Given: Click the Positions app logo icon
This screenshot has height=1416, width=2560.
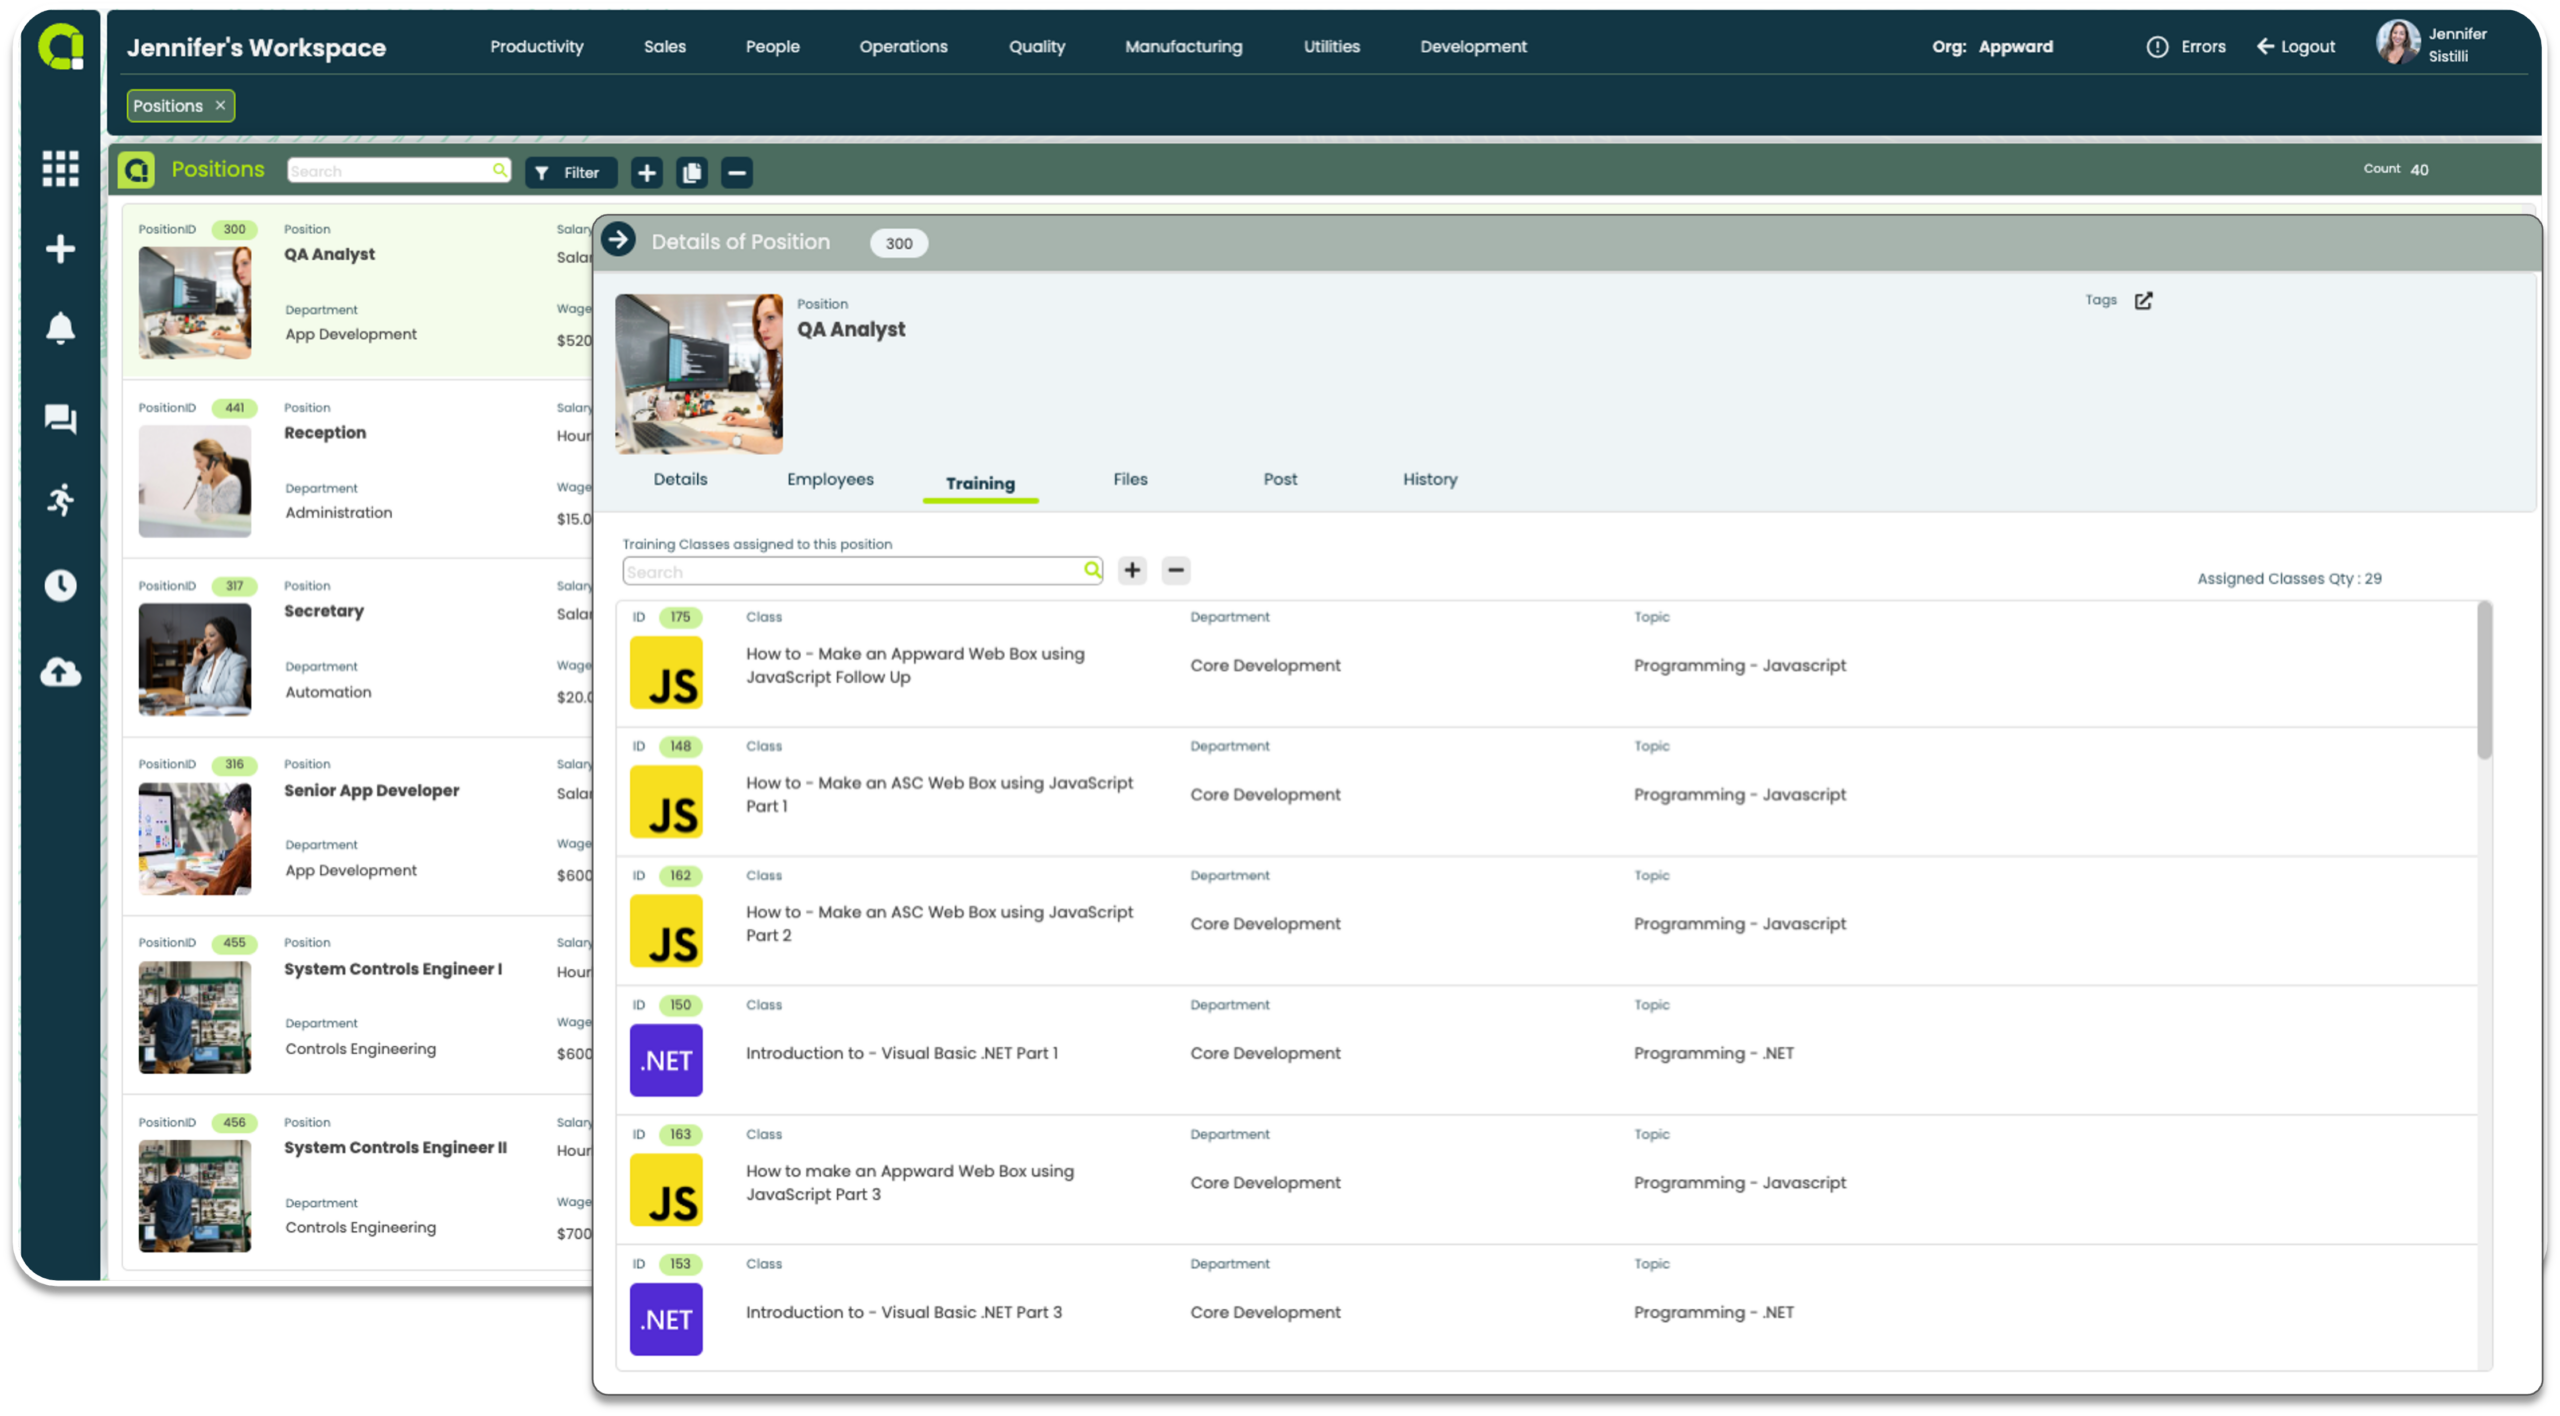Looking at the screenshot, I should tap(136, 170).
